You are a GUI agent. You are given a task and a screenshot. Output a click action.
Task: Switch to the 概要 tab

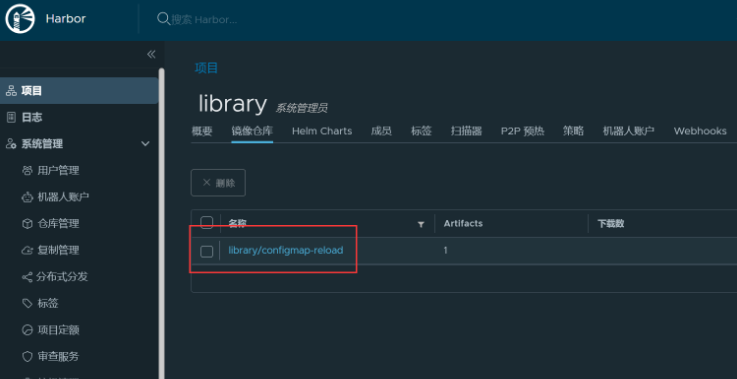202,131
